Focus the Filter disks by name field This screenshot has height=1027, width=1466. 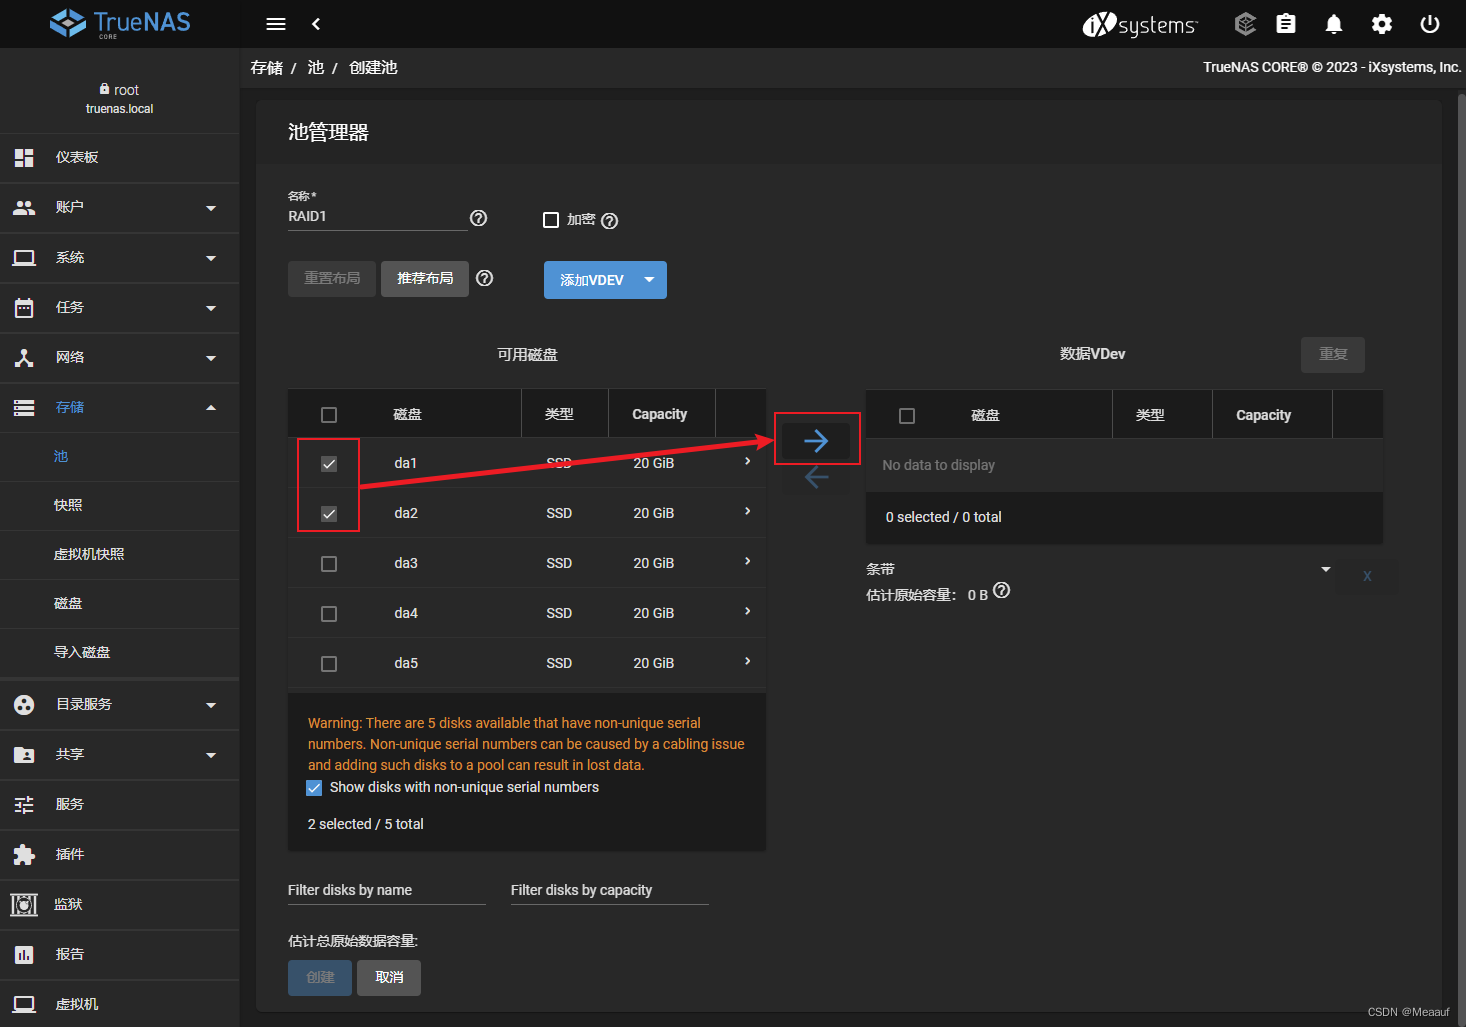pyautogui.click(x=387, y=891)
